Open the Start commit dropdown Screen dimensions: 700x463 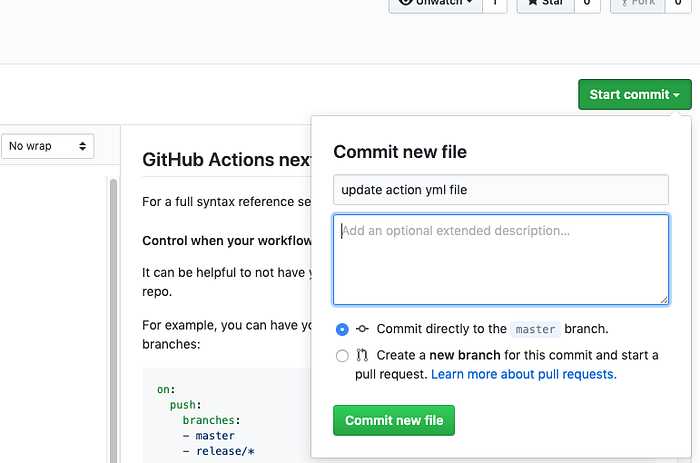click(634, 95)
